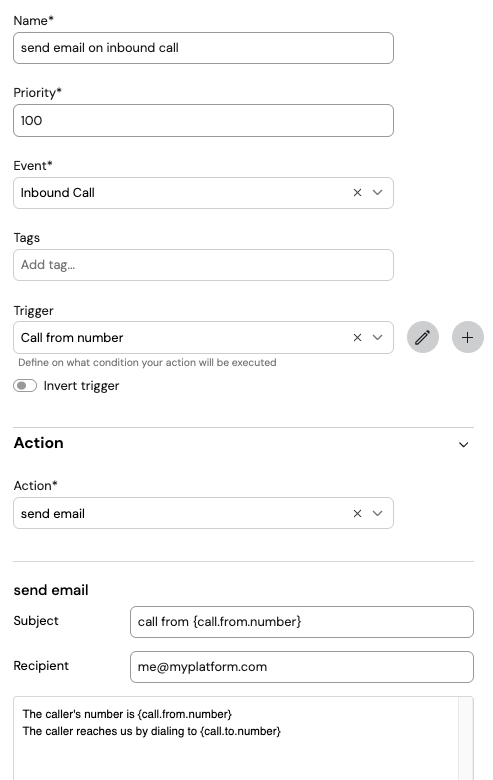Click the email Subject field
The height and width of the screenshot is (780, 493).
(x=302, y=622)
